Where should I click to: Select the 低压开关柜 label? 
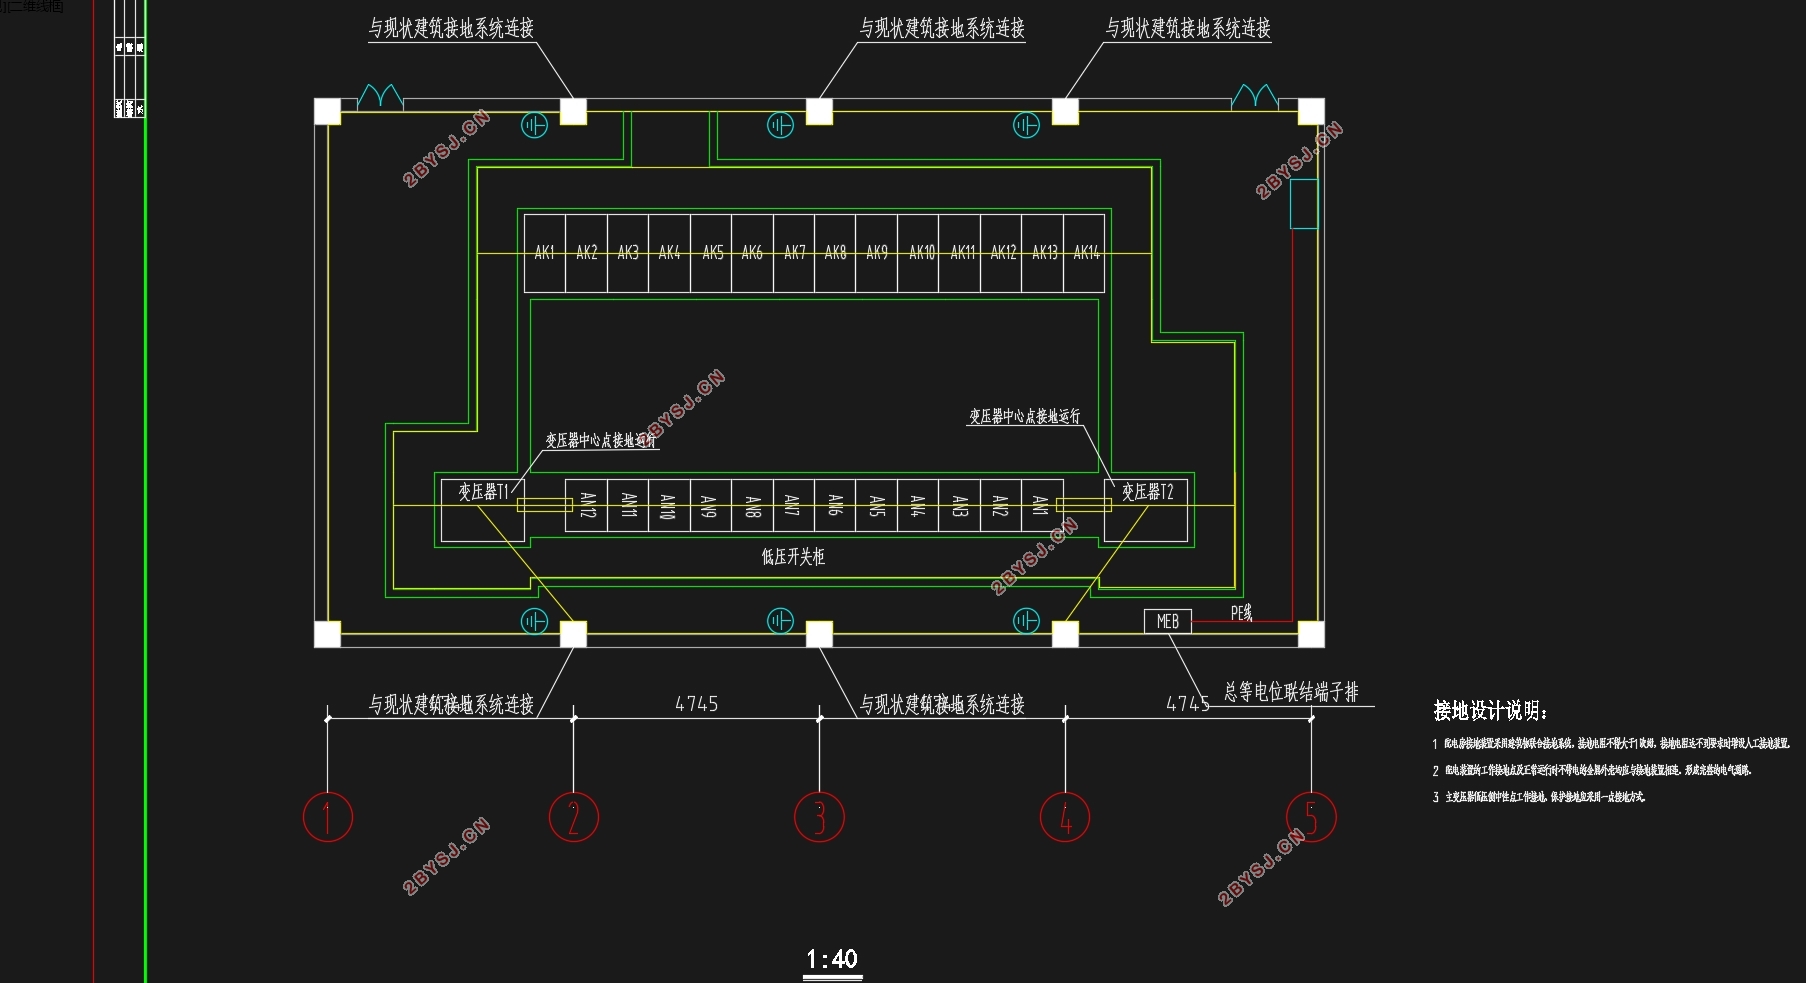pyautogui.click(x=793, y=556)
